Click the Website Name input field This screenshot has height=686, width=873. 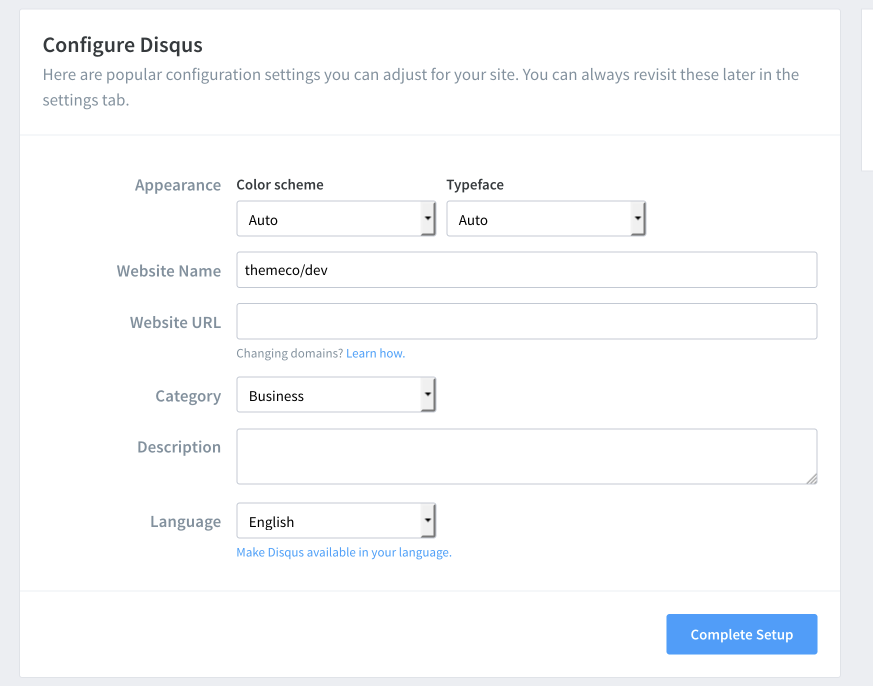[527, 270]
